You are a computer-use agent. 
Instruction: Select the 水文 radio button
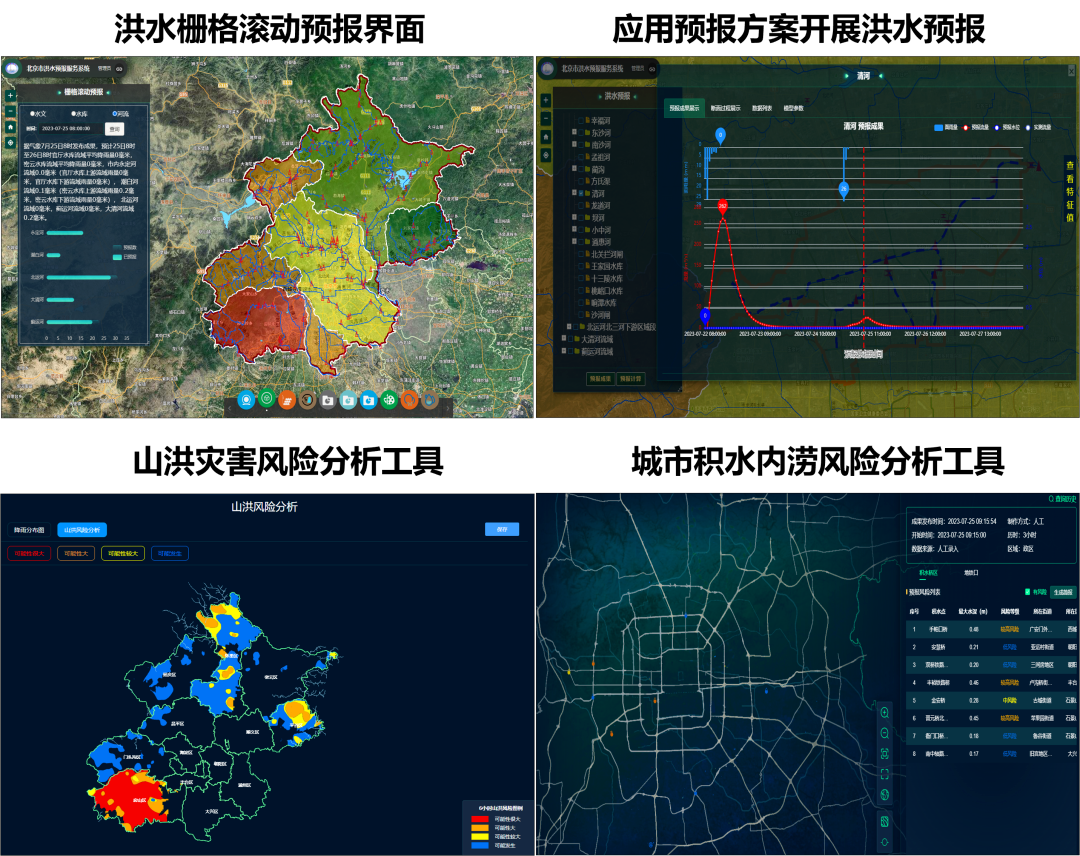click(33, 114)
